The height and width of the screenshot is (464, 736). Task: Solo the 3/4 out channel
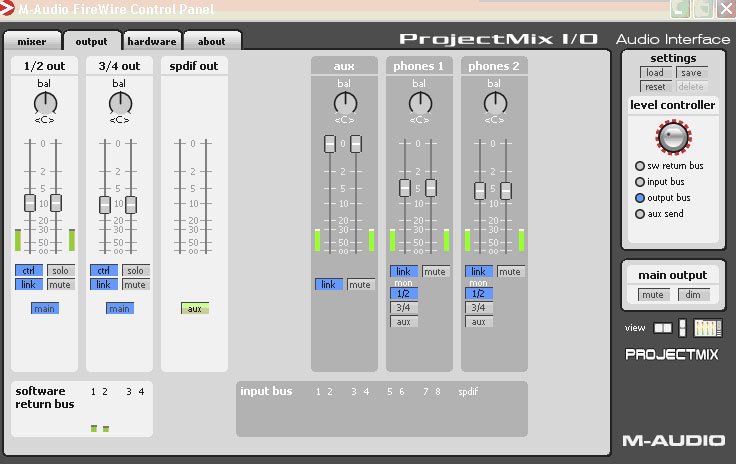point(136,270)
